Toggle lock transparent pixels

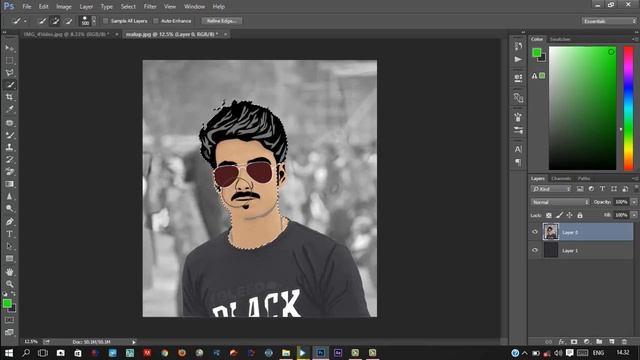[x=549, y=215]
